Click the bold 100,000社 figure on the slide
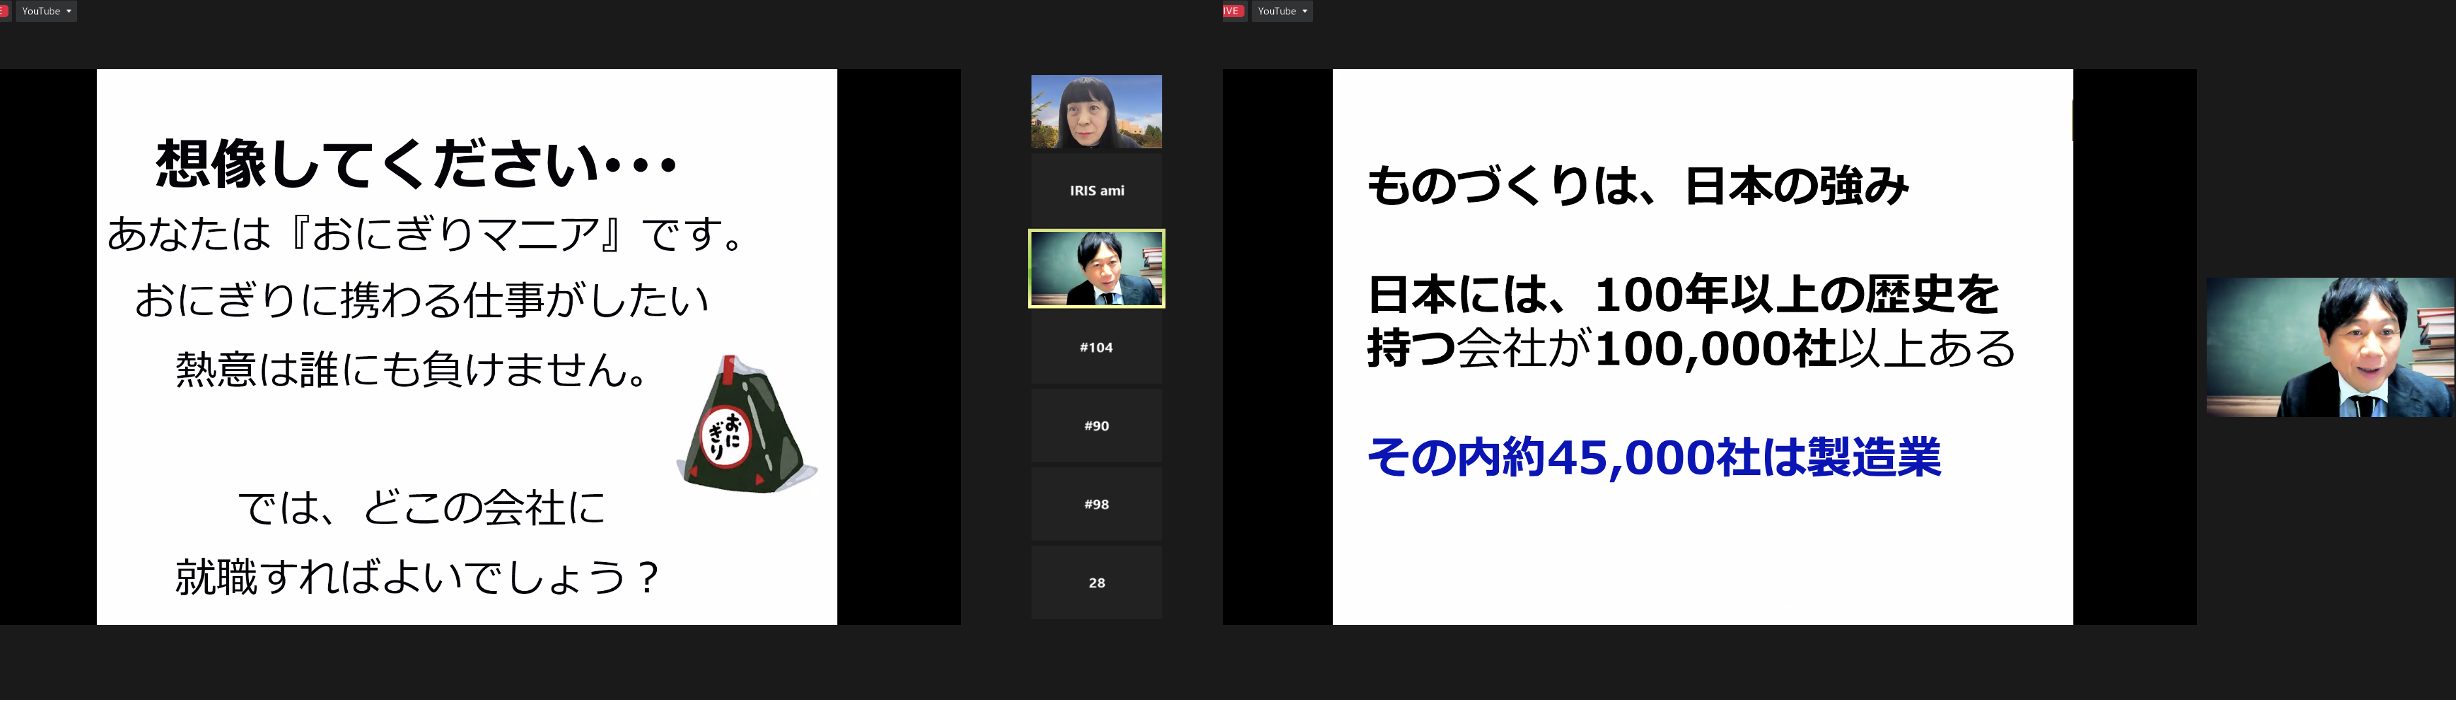 click(1716, 349)
